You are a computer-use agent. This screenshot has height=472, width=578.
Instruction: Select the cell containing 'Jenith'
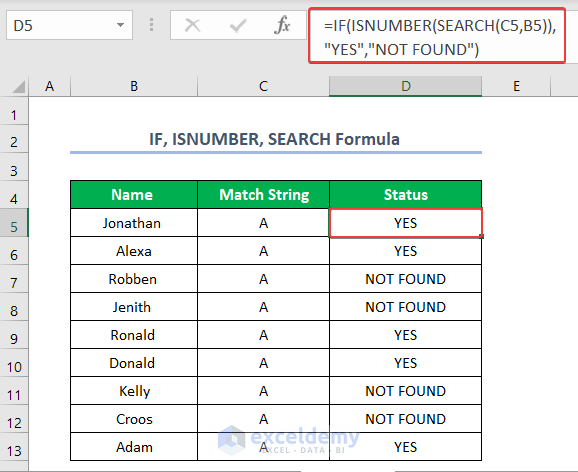[134, 307]
